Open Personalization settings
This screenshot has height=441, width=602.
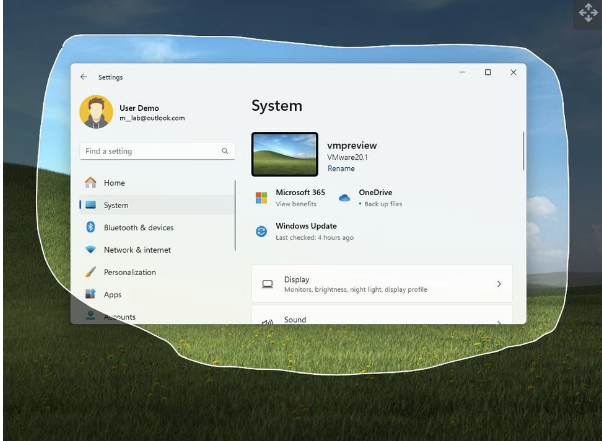pos(157,272)
